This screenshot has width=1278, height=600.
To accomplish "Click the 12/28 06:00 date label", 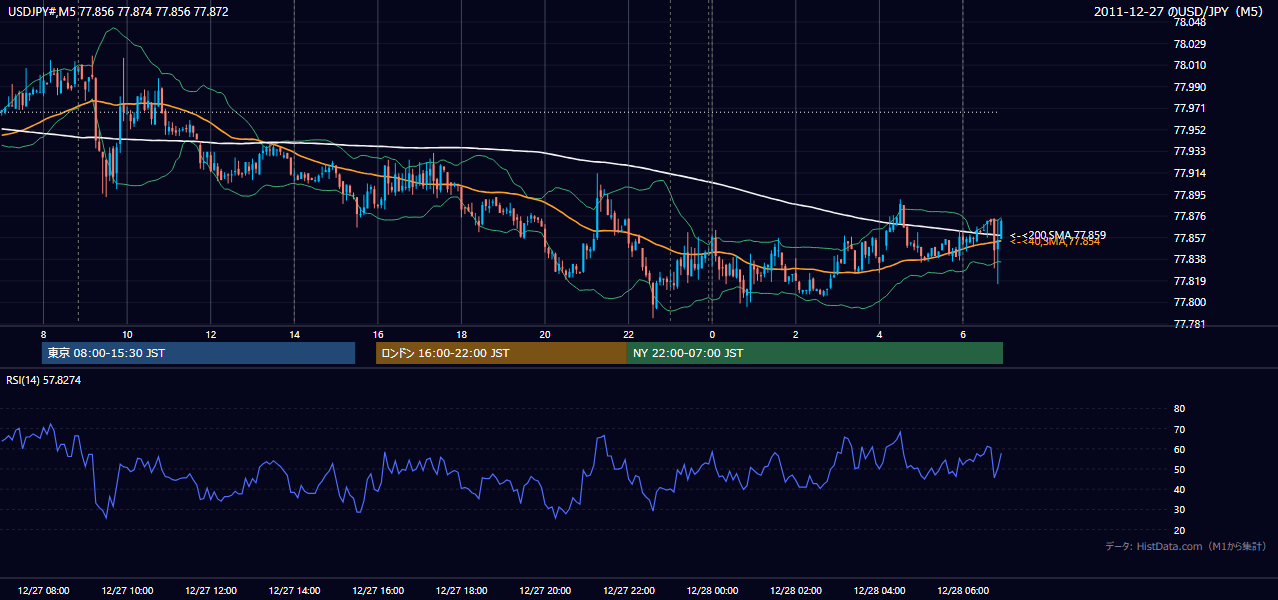I will pyautogui.click(x=962, y=591).
